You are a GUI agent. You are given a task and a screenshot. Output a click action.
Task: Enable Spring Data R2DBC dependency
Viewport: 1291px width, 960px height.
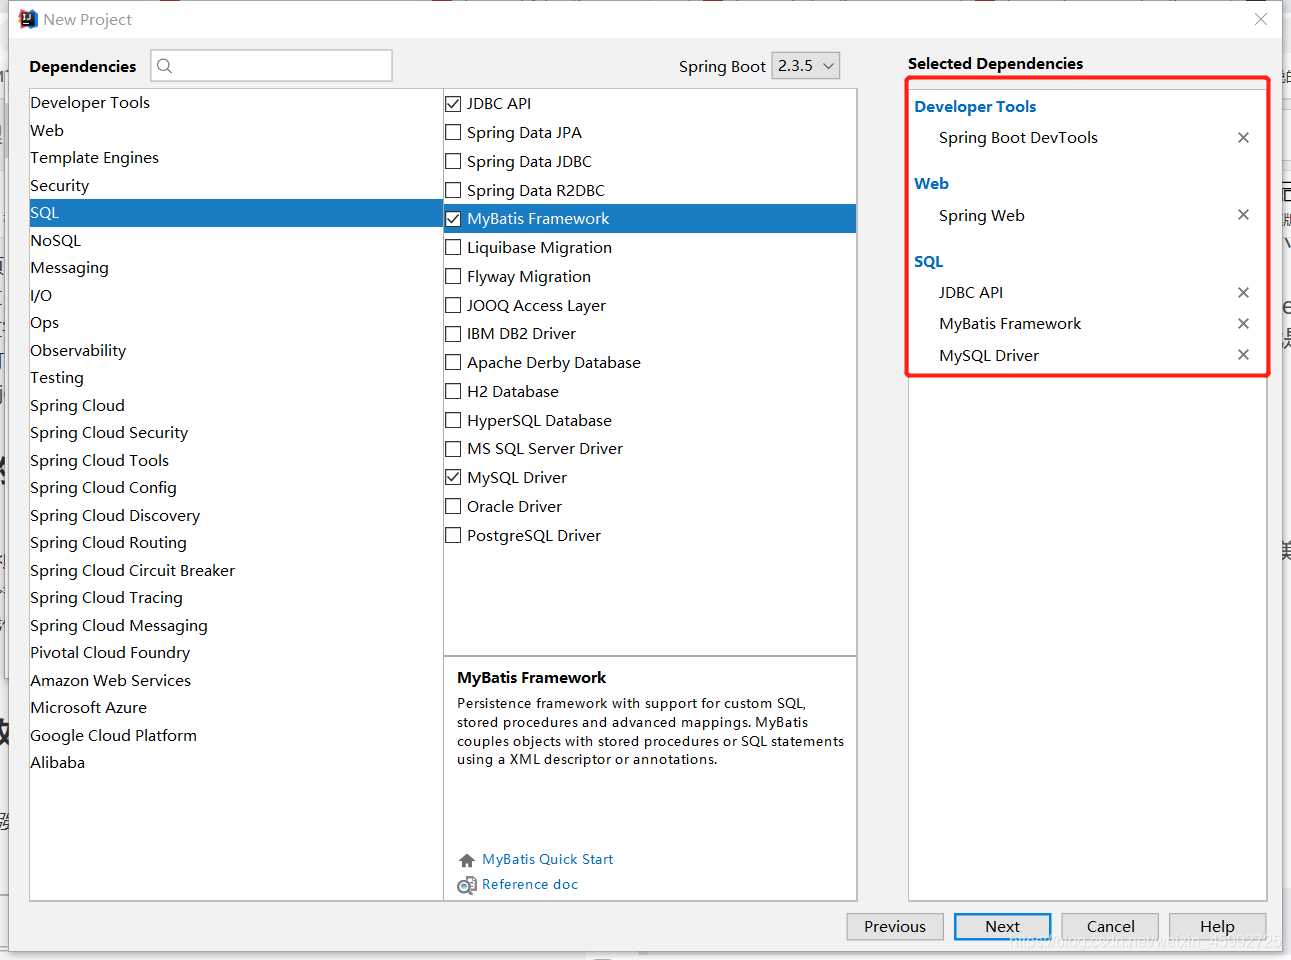[x=453, y=190]
